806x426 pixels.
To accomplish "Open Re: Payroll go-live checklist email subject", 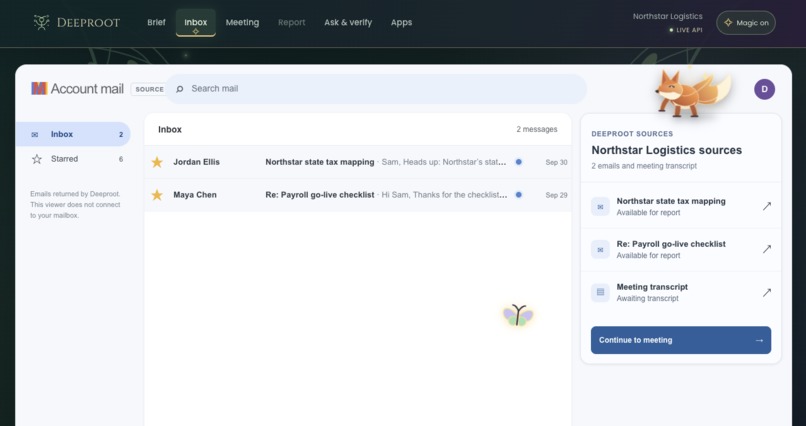I will [x=320, y=195].
